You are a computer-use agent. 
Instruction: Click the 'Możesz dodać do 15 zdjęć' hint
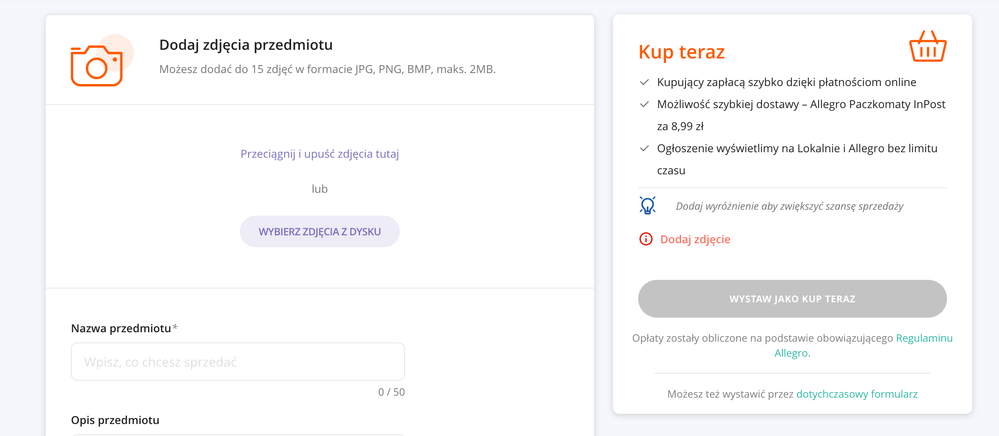(327, 69)
